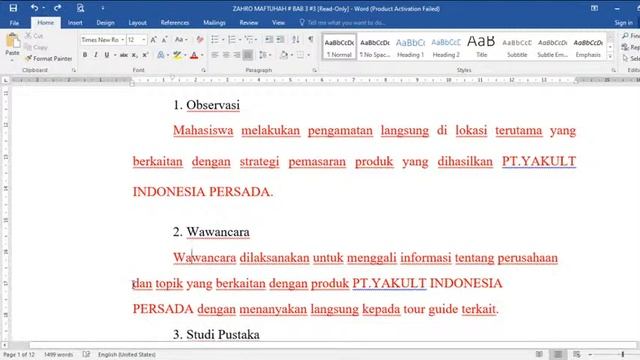The image size is (640, 360).
Task: Click the Save icon in title bar
Action: pyautogui.click(x=13, y=8)
